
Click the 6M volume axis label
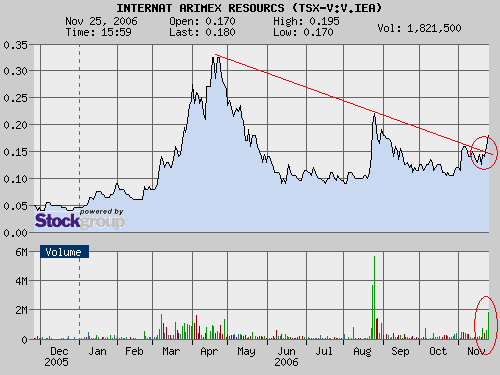tap(21, 252)
